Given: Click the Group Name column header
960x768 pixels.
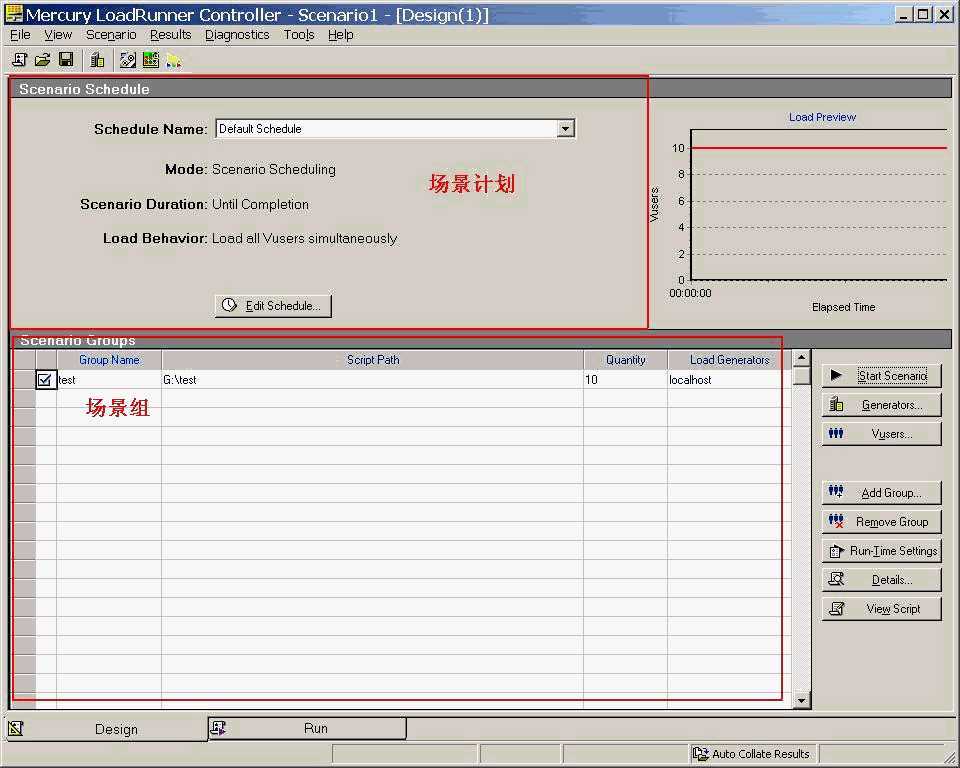Looking at the screenshot, I should pyautogui.click(x=109, y=360).
